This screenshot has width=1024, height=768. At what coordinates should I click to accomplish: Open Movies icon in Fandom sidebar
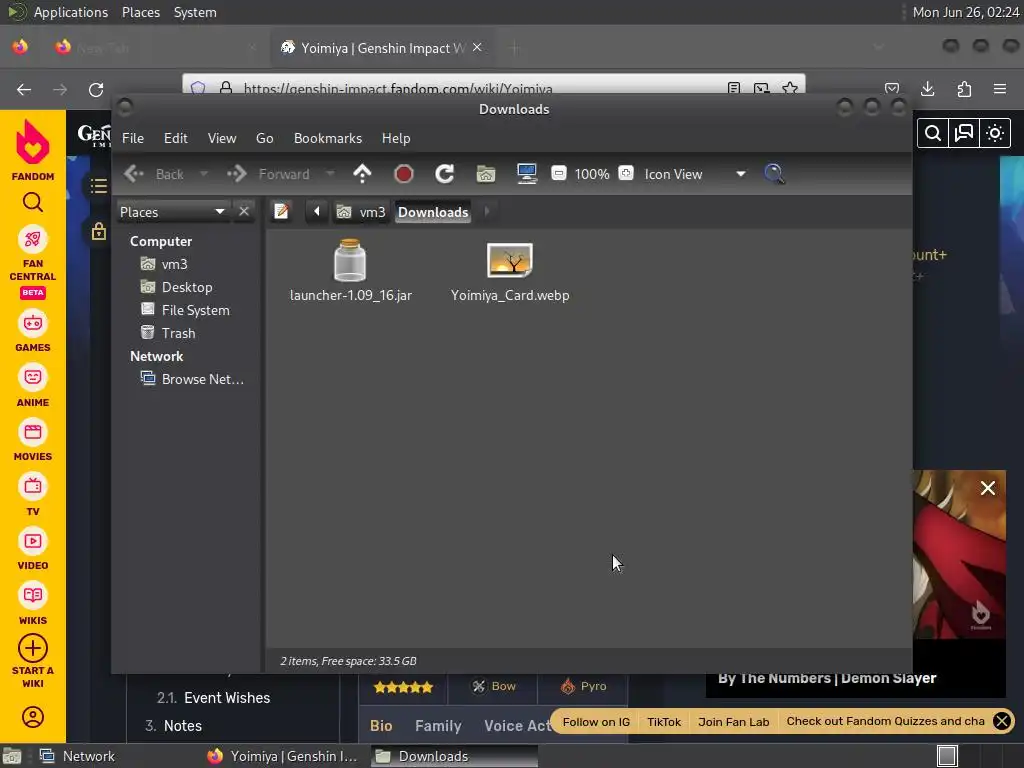pyautogui.click(x=33, y=432)
